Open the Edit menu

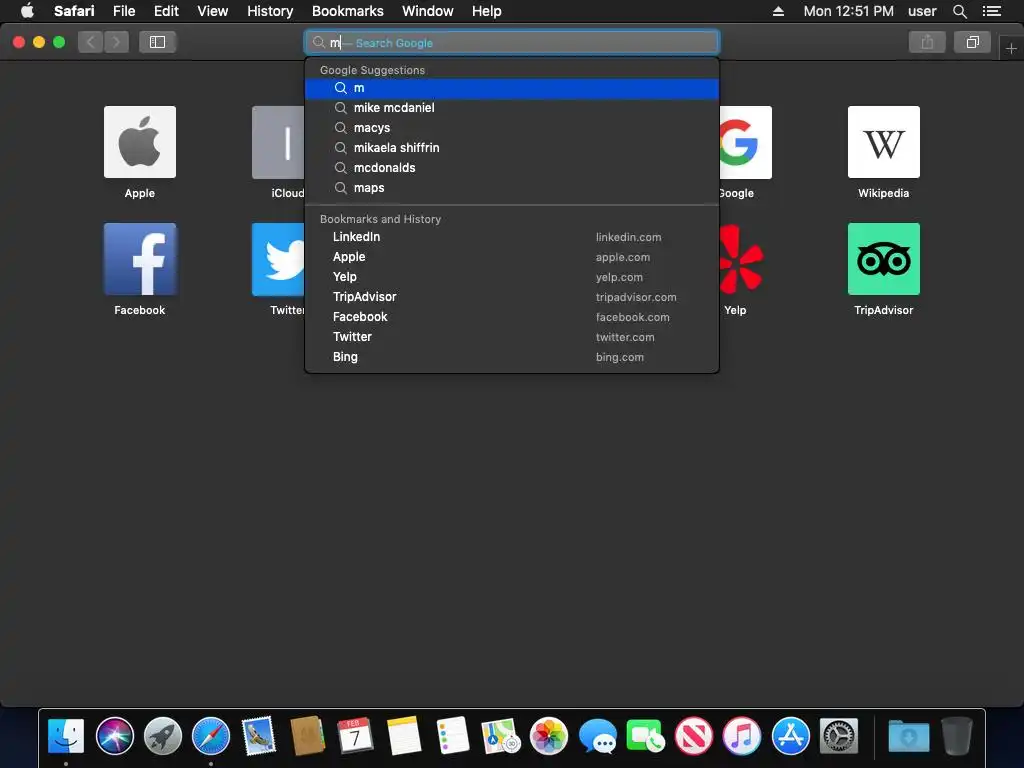click(x=166, y=11)
